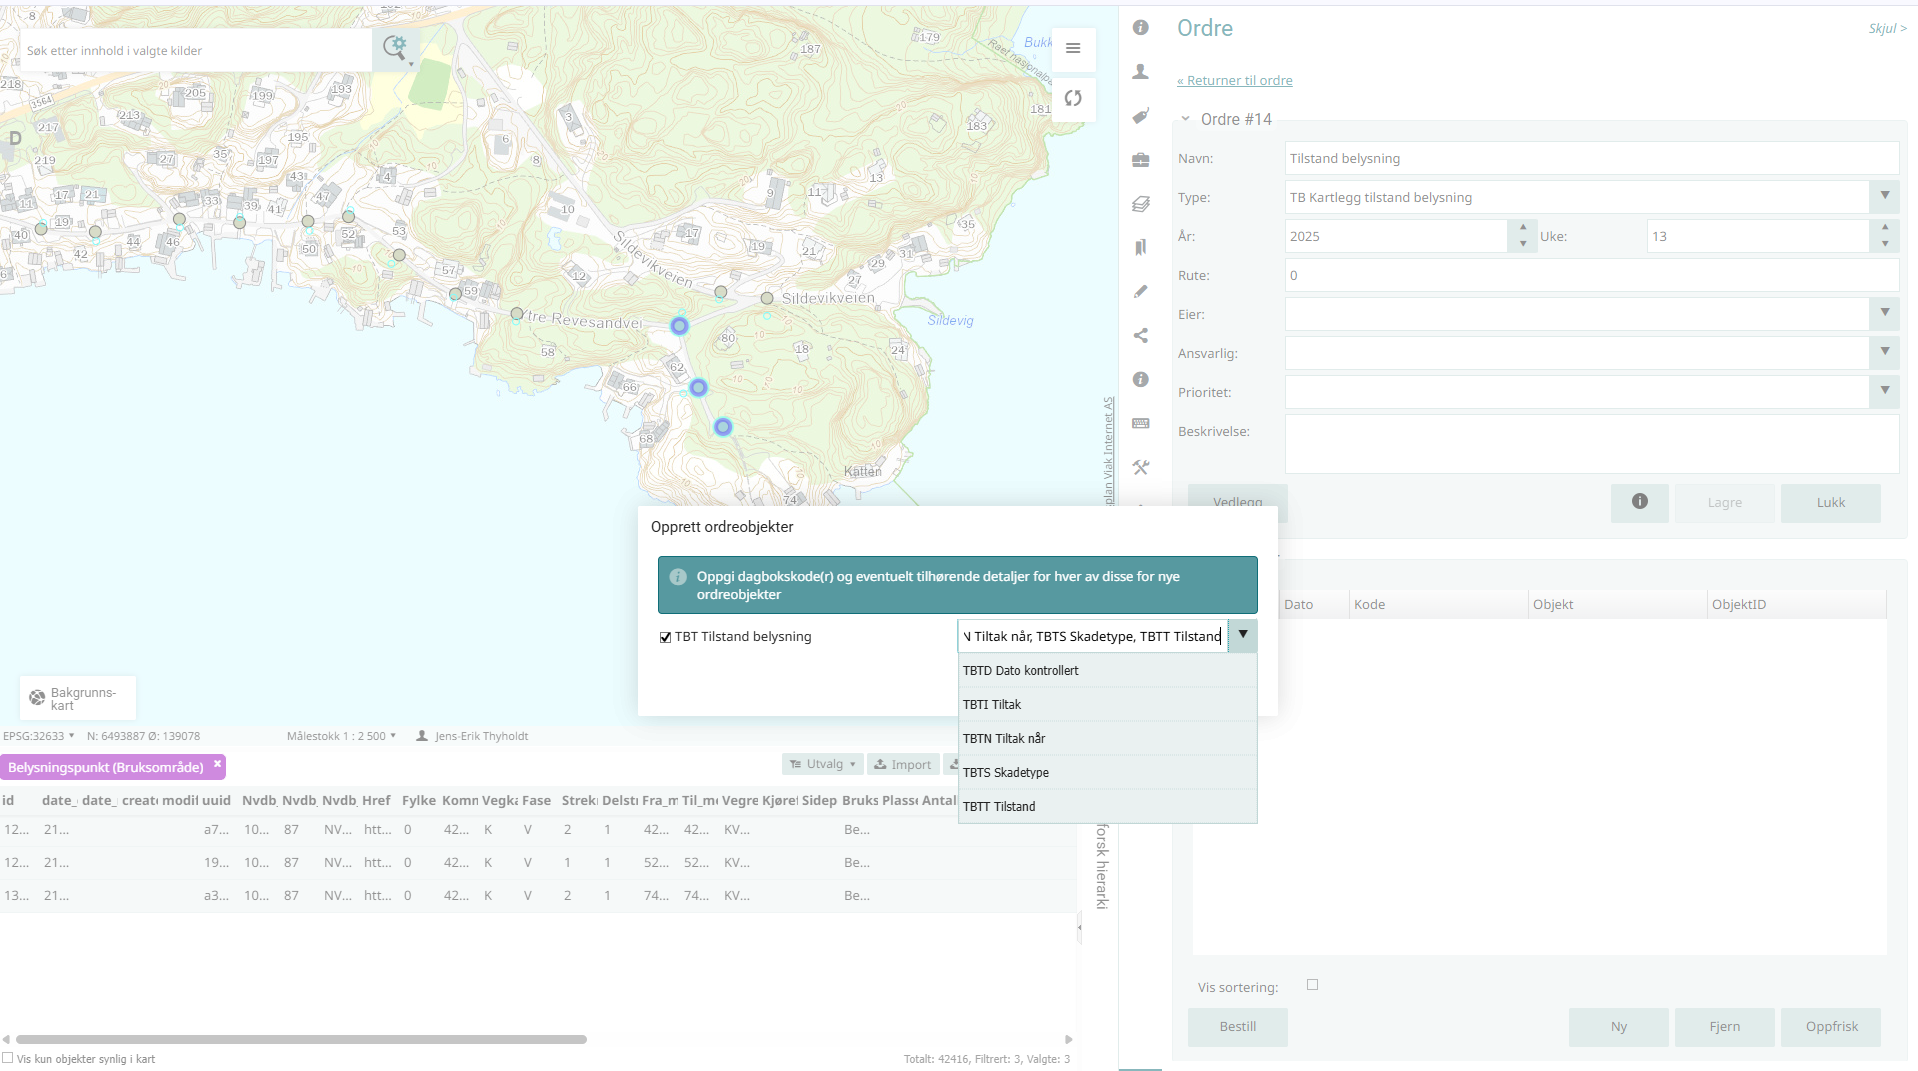This screenshot has width=1918, height=1071.
Task: Expand the Type dropdown arrow
Action: 1884,197
